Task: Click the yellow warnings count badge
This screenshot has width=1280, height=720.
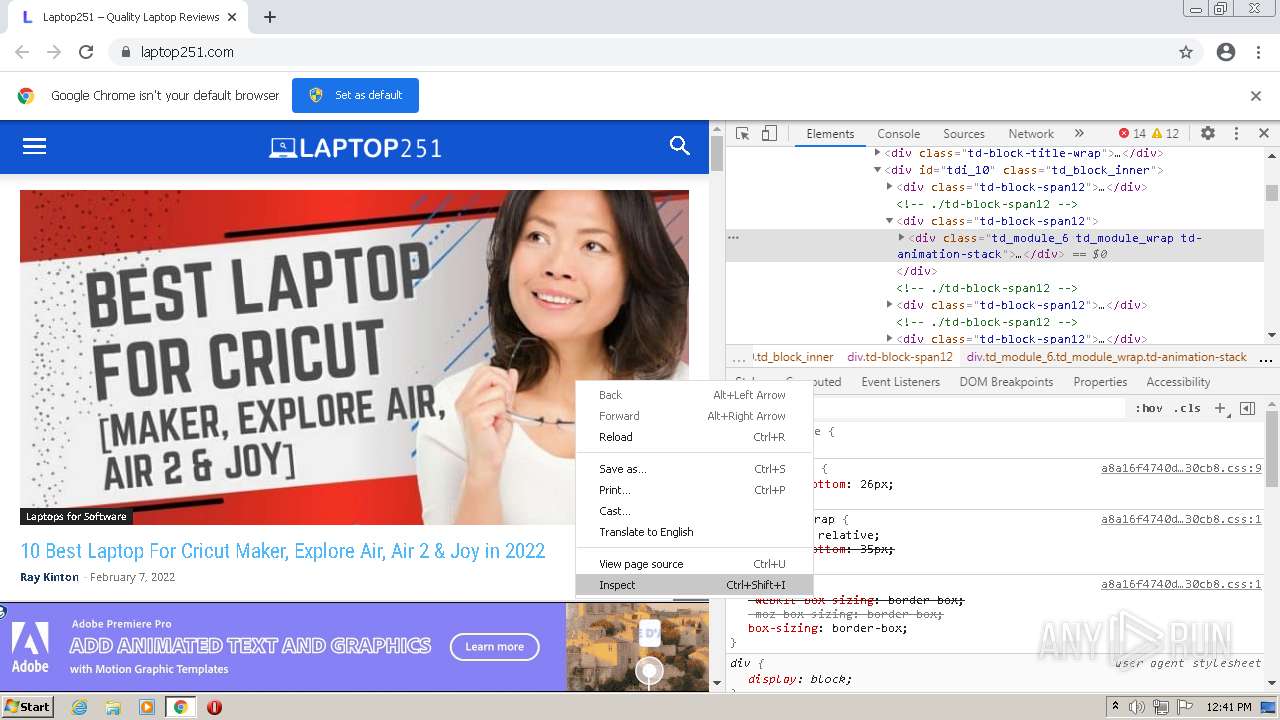Action: point(1166,133)
